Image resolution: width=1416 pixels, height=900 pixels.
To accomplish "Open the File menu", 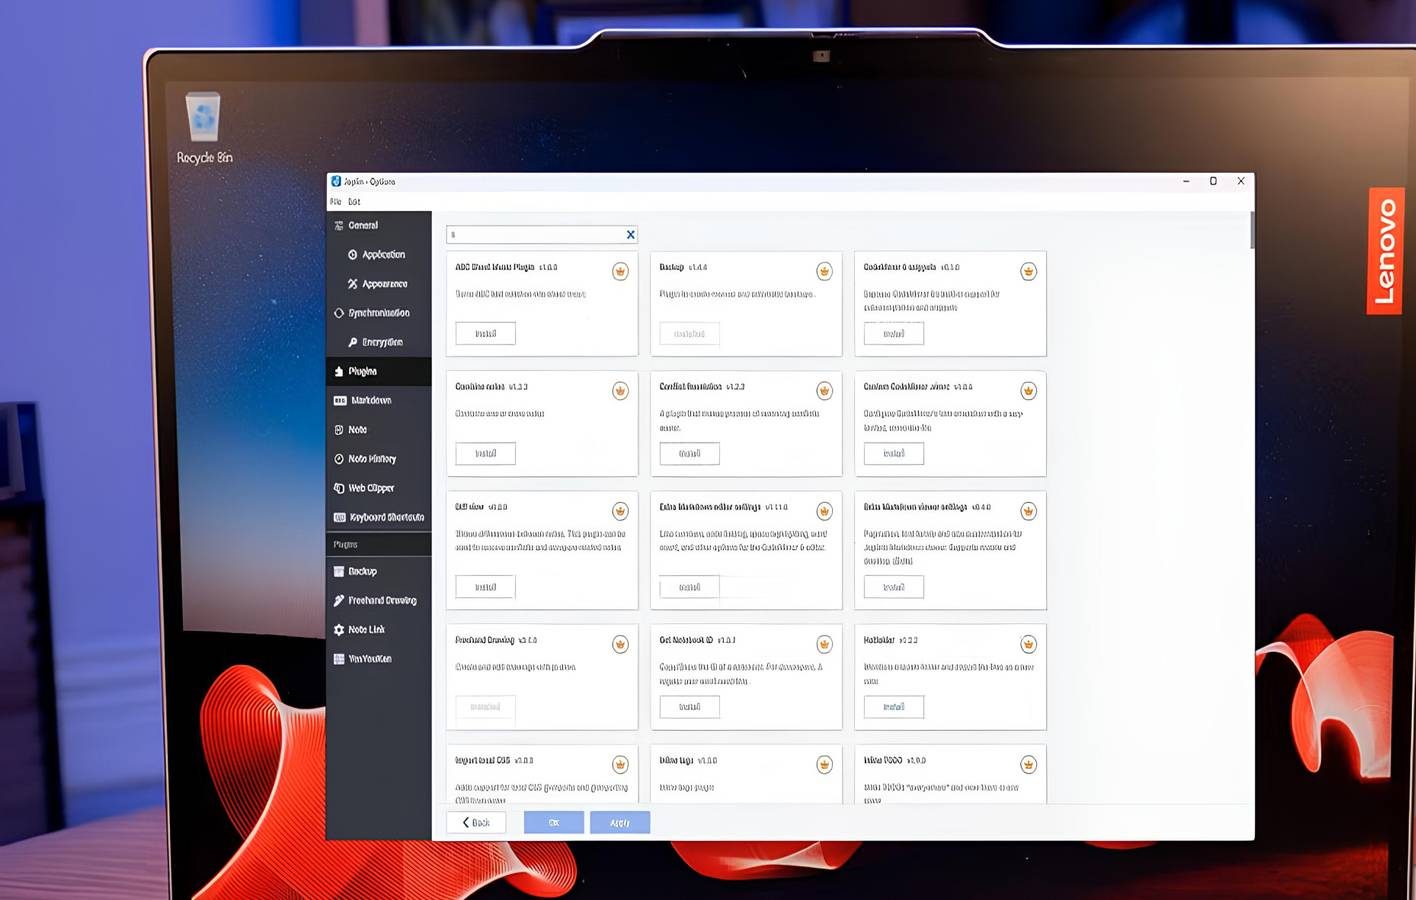I will coord(336,202).
